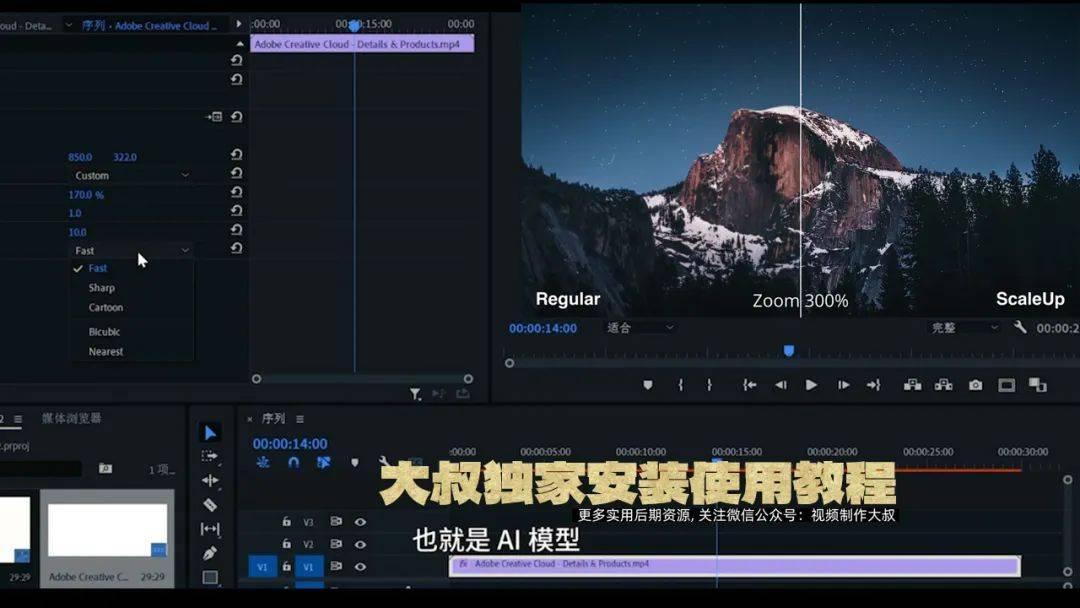Select Bicubic from the open dropdown list
This screenshot has height=608, width=1080.
[x=106, y=331]
